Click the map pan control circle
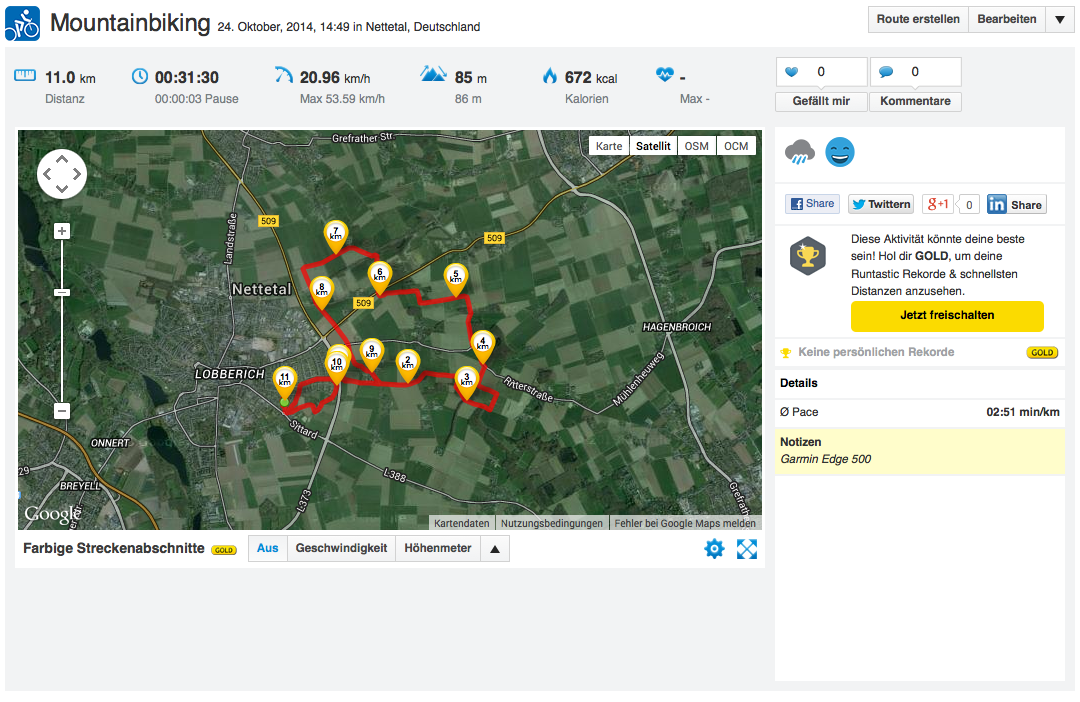This screenshot has width=1080, height=702. pyautogui.click(x=62, y=174)
